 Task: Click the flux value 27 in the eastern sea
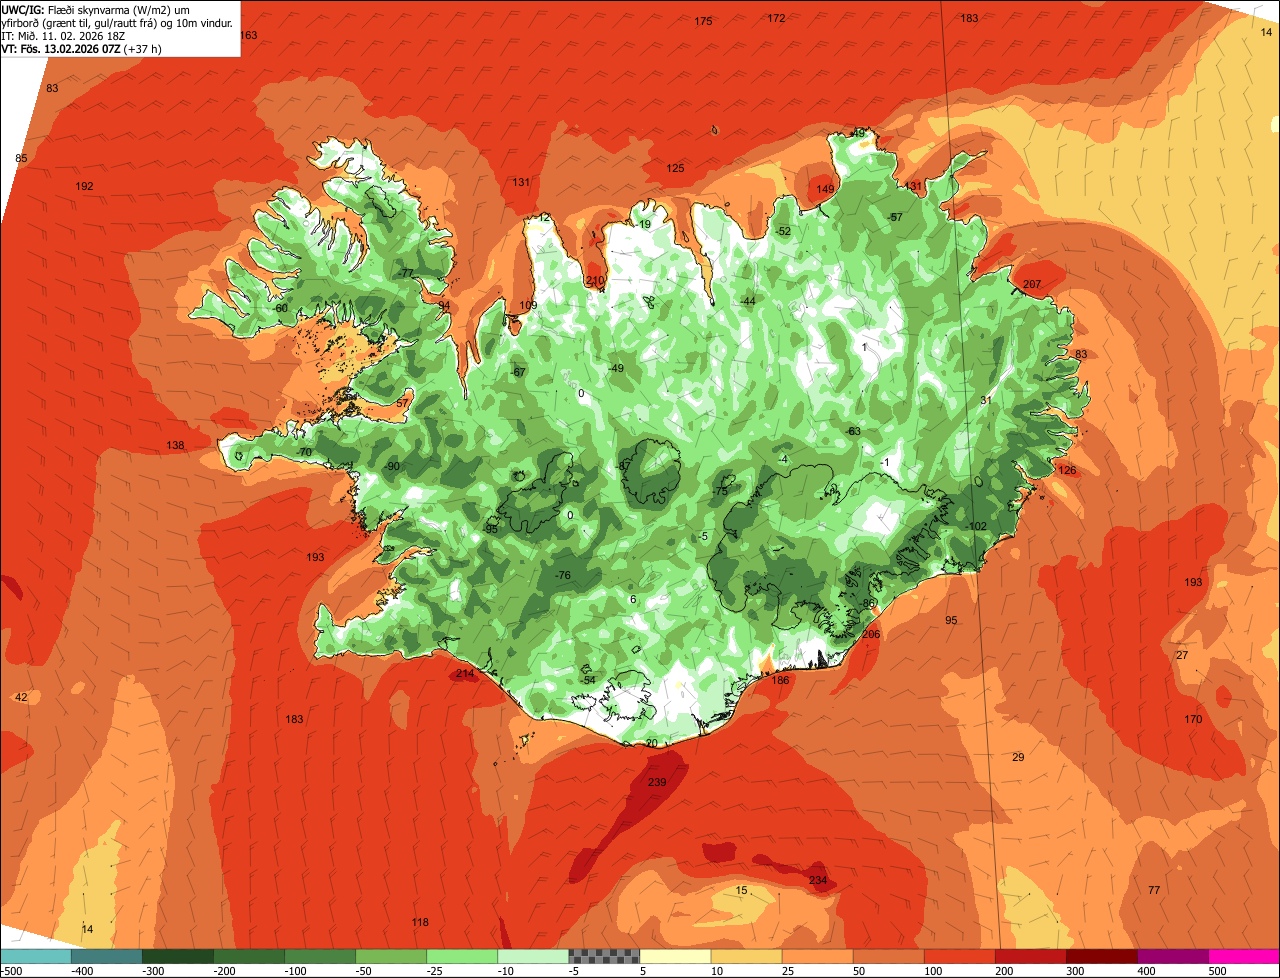click(1182, 655)
